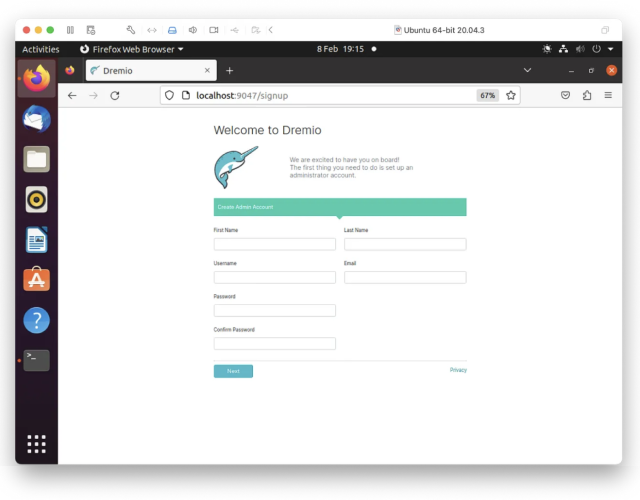Launch Thunderbird mail from the dock
This screenshot has height=500, width=640.
pos(37,119)
